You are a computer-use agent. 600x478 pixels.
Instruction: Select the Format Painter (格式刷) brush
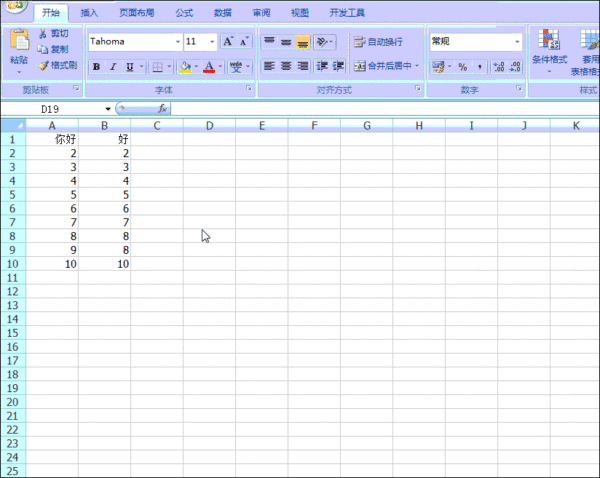click(43, 65)
